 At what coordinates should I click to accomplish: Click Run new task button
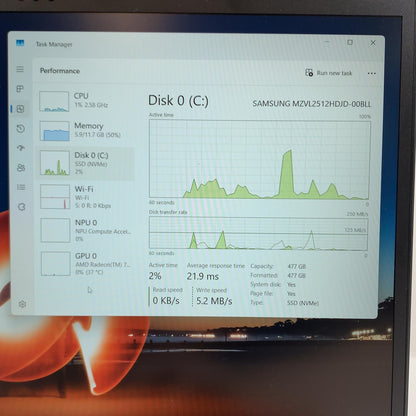(x=329, y=73)
